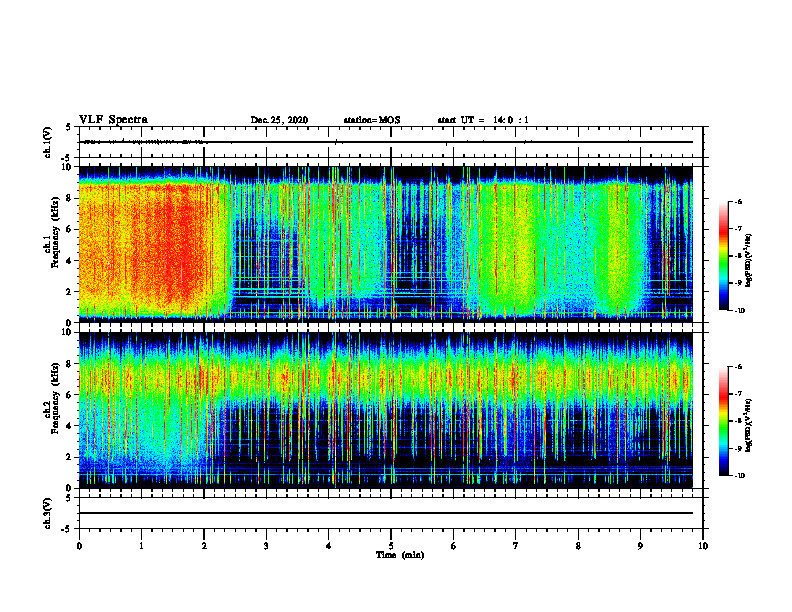Click the time axis tick label "3"
Viewport: 792px width, 612px height.
266,545
